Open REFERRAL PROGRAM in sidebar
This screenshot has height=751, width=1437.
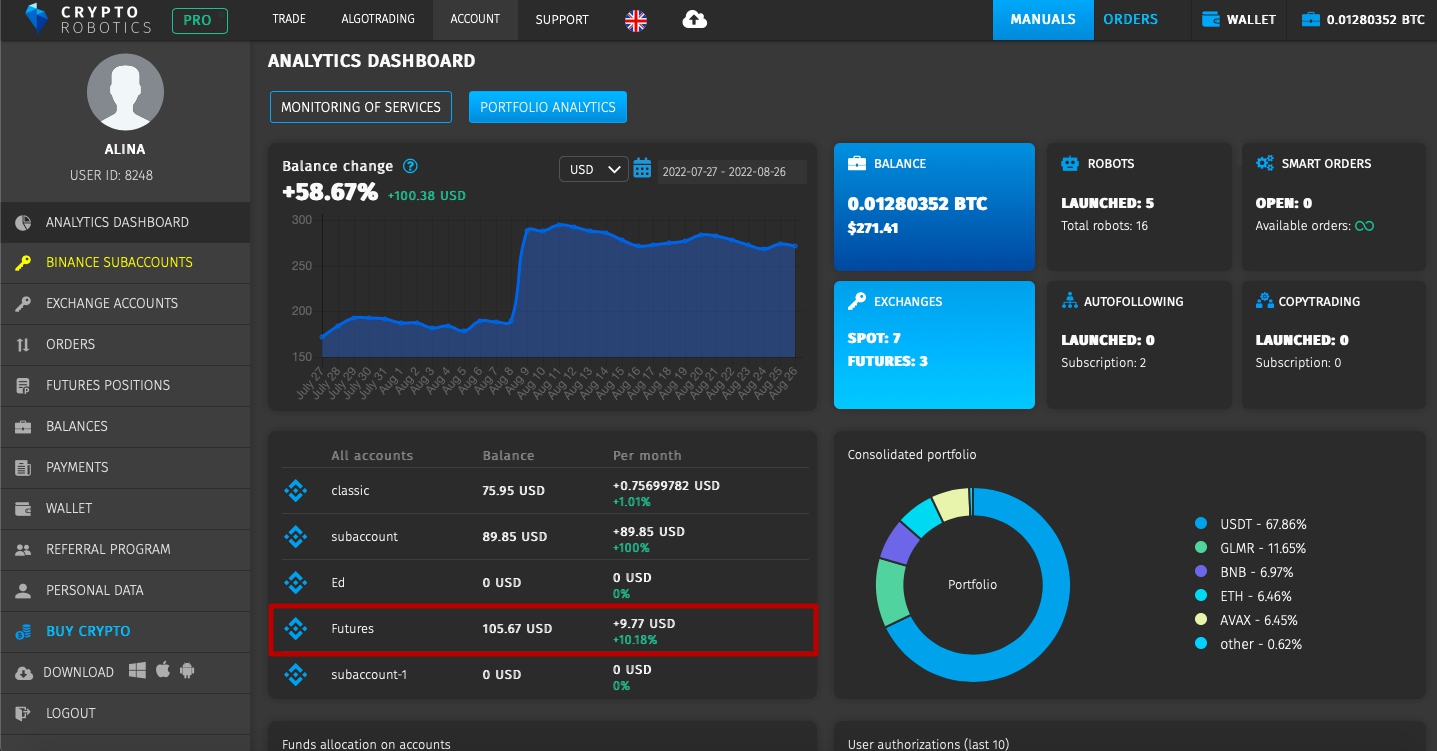coord(125,549)
